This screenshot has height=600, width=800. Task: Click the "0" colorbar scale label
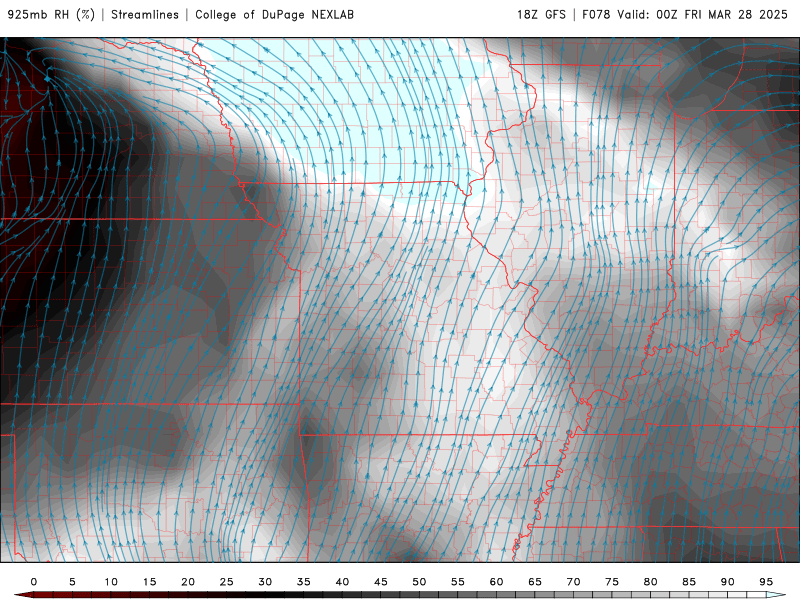34,582
